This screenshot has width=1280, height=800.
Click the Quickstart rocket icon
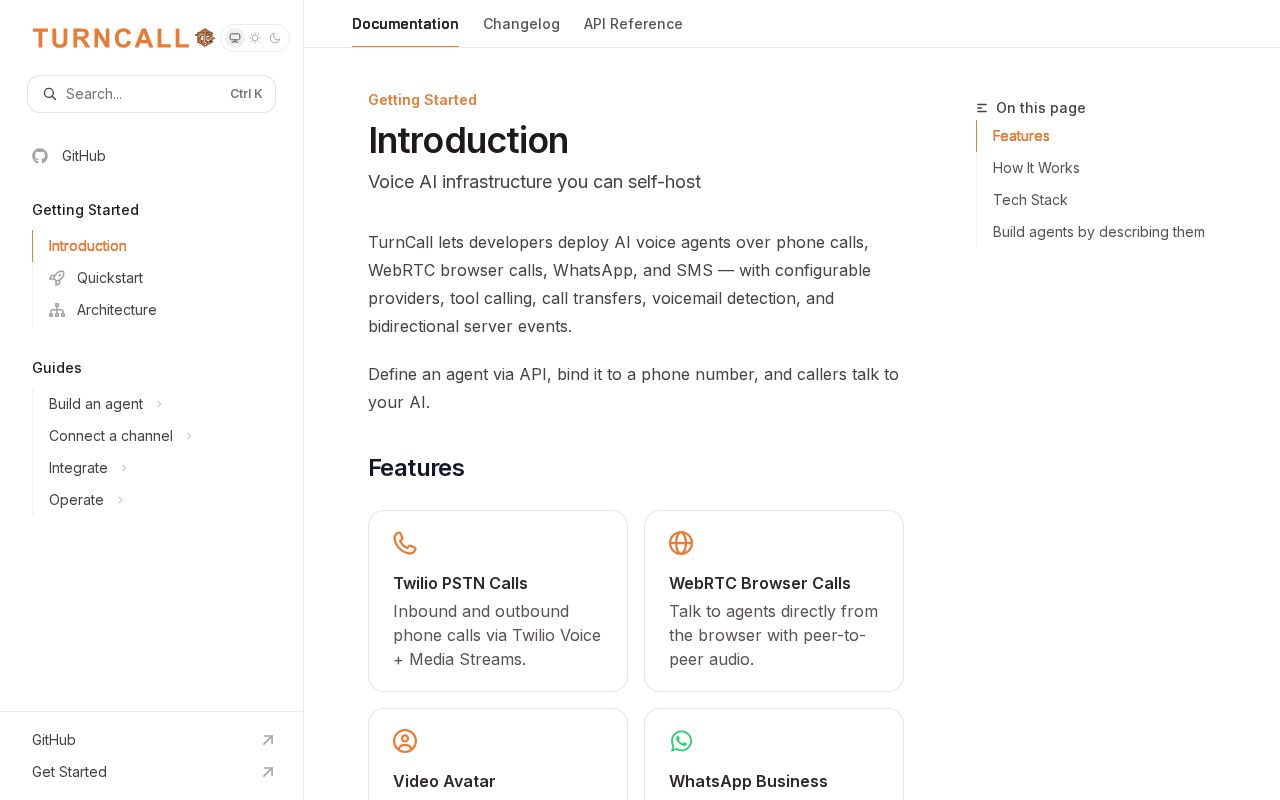coord(57,278)
